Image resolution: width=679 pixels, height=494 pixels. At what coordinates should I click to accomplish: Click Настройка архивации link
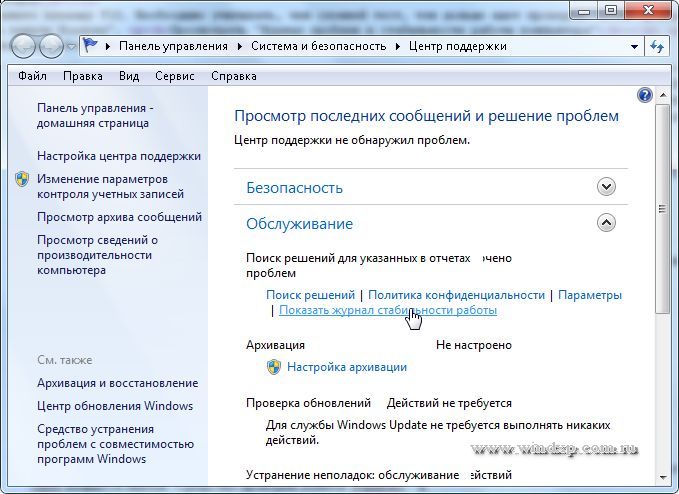click(347, 367)
